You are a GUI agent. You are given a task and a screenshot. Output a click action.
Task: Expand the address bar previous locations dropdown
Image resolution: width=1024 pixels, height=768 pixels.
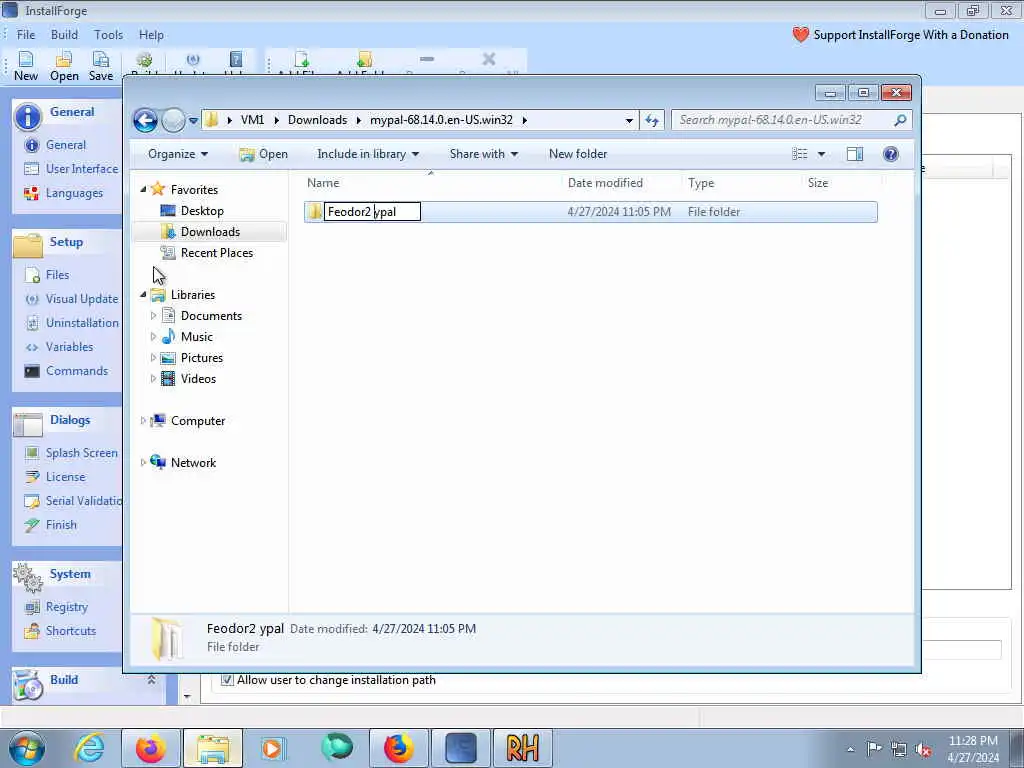coord(629,121)
